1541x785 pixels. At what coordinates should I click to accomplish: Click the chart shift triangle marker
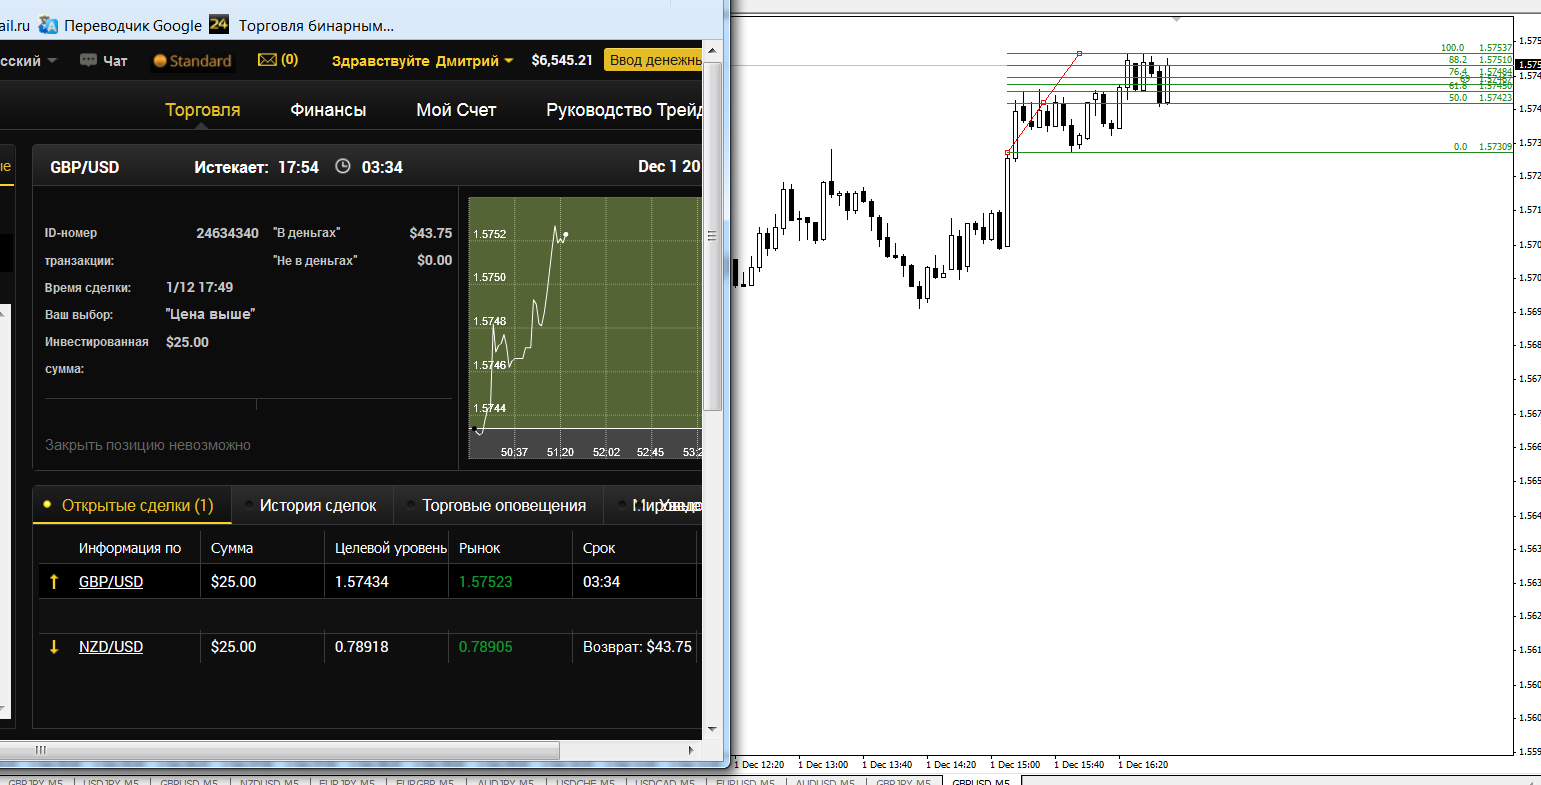(1176, 19)
